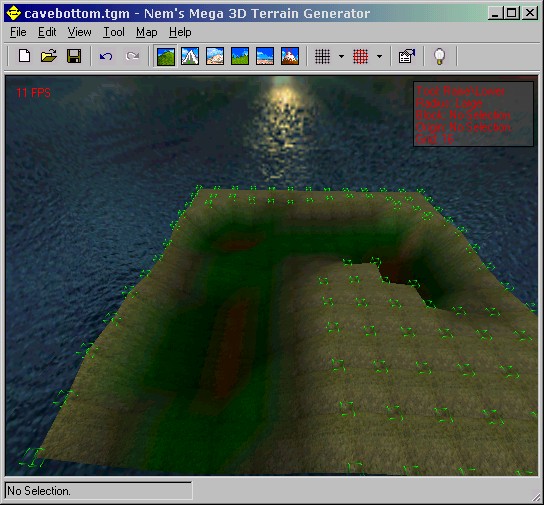Viewport: 544px width, 505px height.
Task: Undo the last terrain edit
Action: [106, 56]
